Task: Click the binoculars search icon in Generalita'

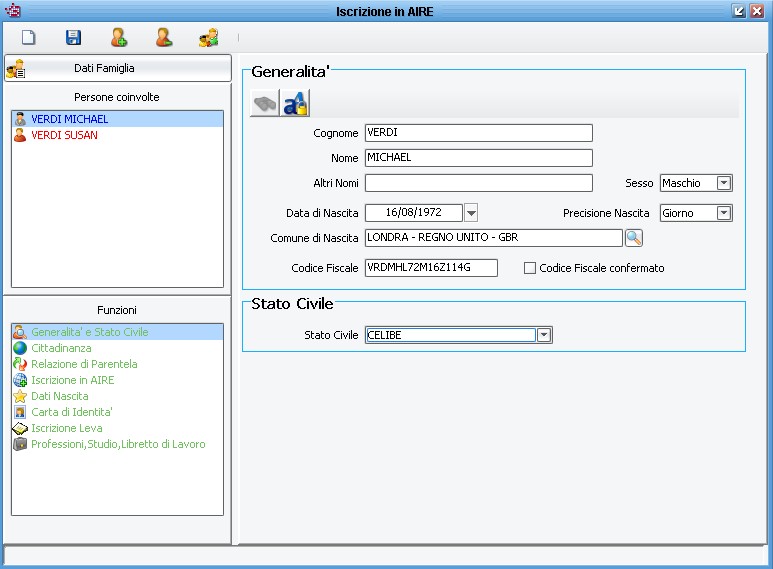Action: tap(264, 103)
